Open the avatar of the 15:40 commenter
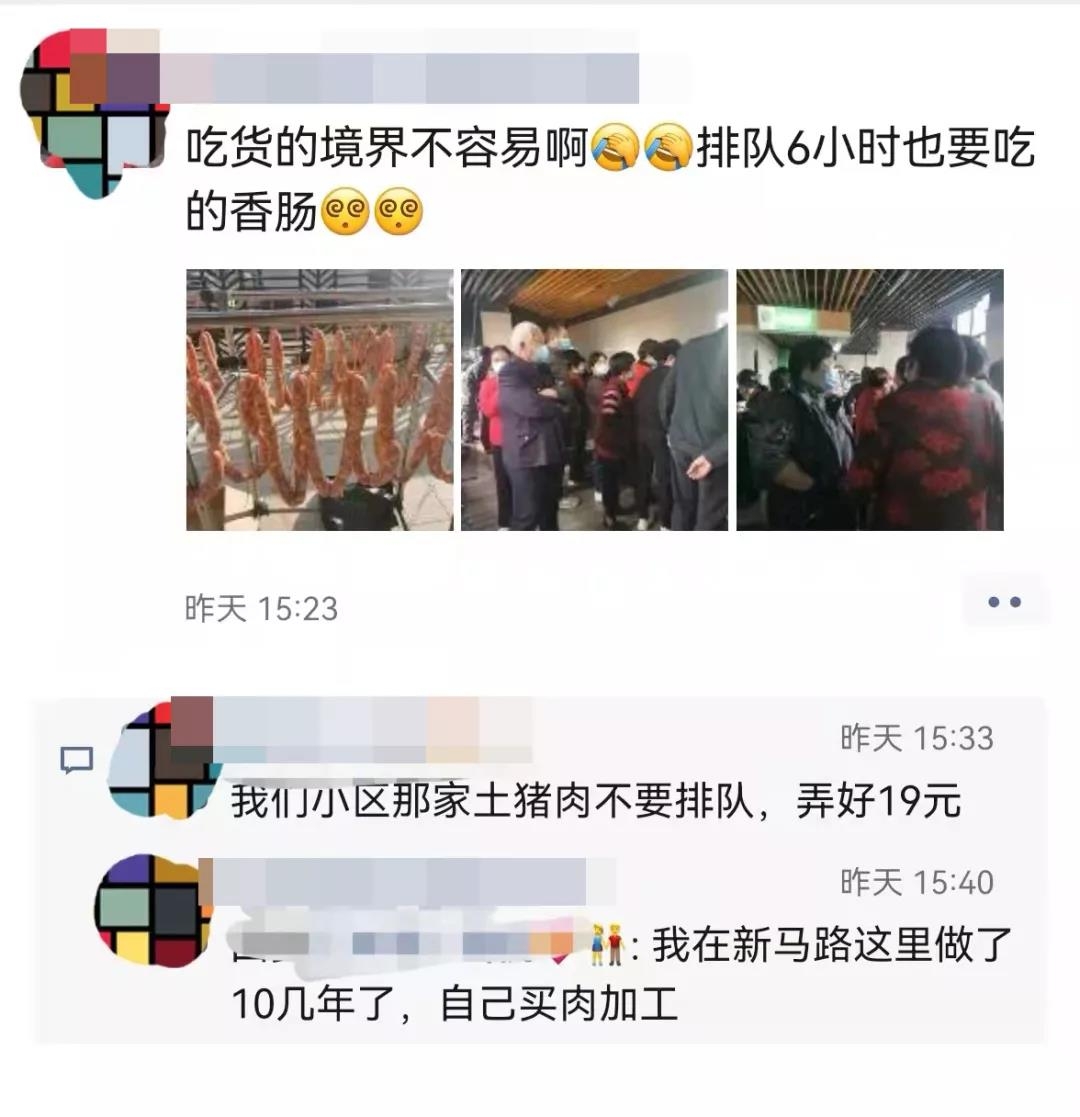 pos(153,910)
